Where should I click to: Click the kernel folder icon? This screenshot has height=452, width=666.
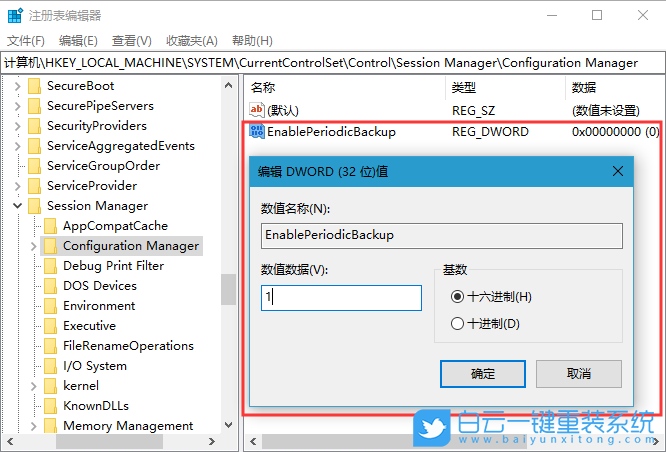pos(51,385)
